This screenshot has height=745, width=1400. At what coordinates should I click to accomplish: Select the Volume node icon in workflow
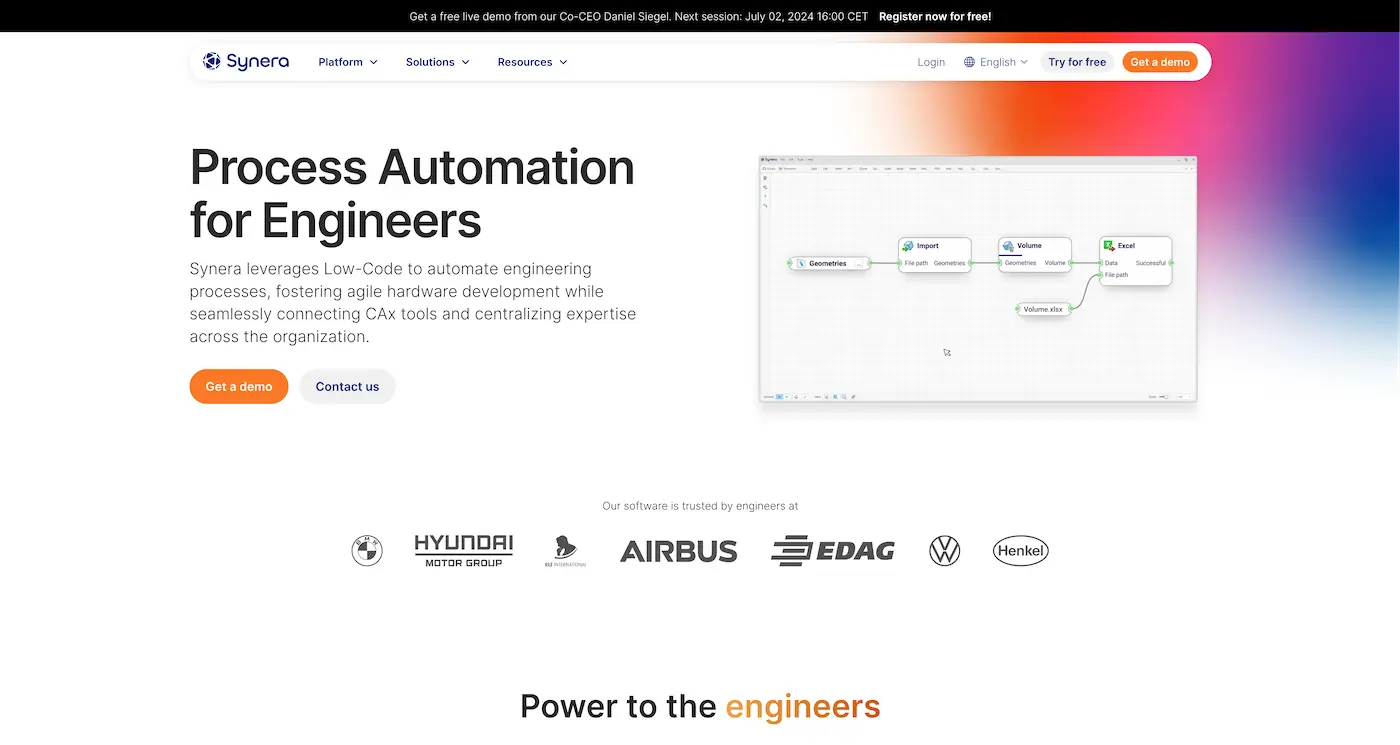point(1008,246)
